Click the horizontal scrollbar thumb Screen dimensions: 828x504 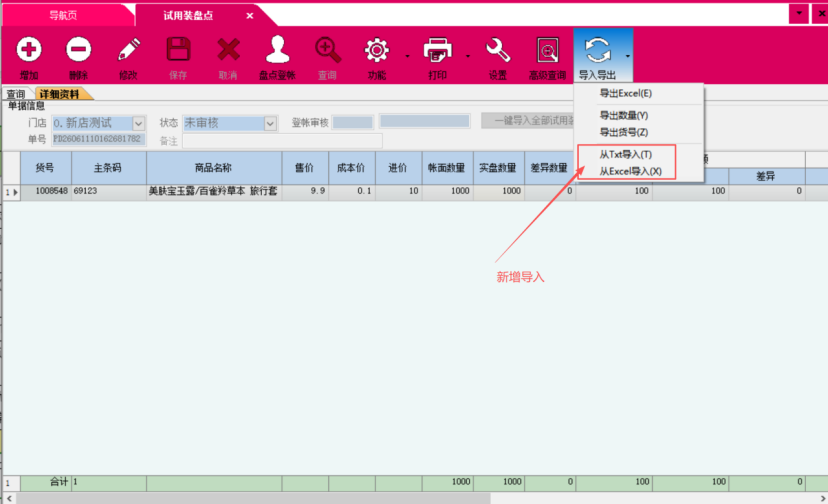(253, 498)
